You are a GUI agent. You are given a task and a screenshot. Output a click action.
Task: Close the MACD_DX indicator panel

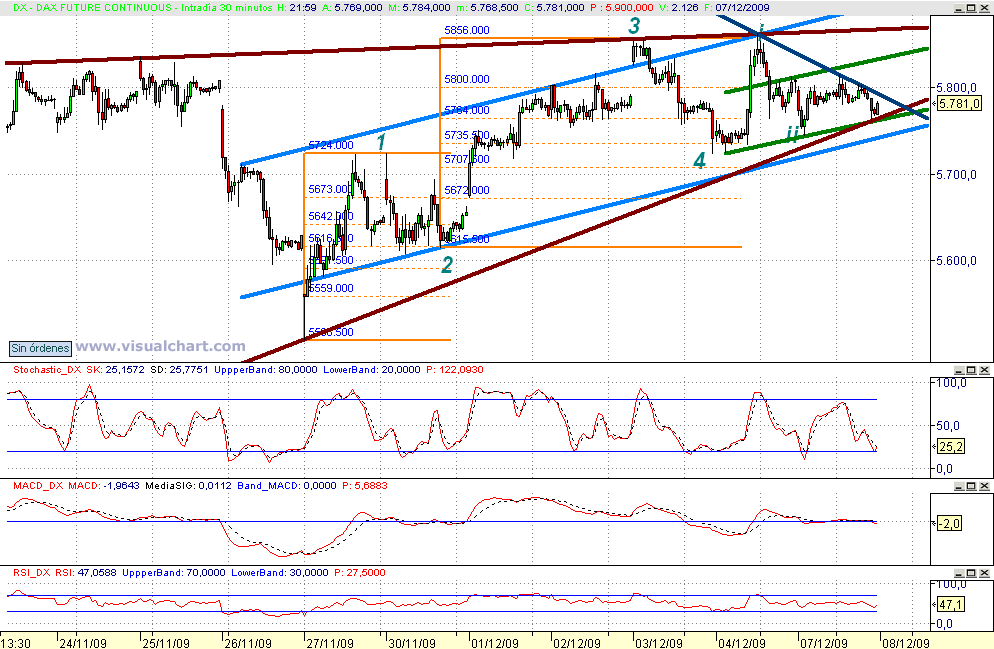pyautogui.click(x=984, y=487)
